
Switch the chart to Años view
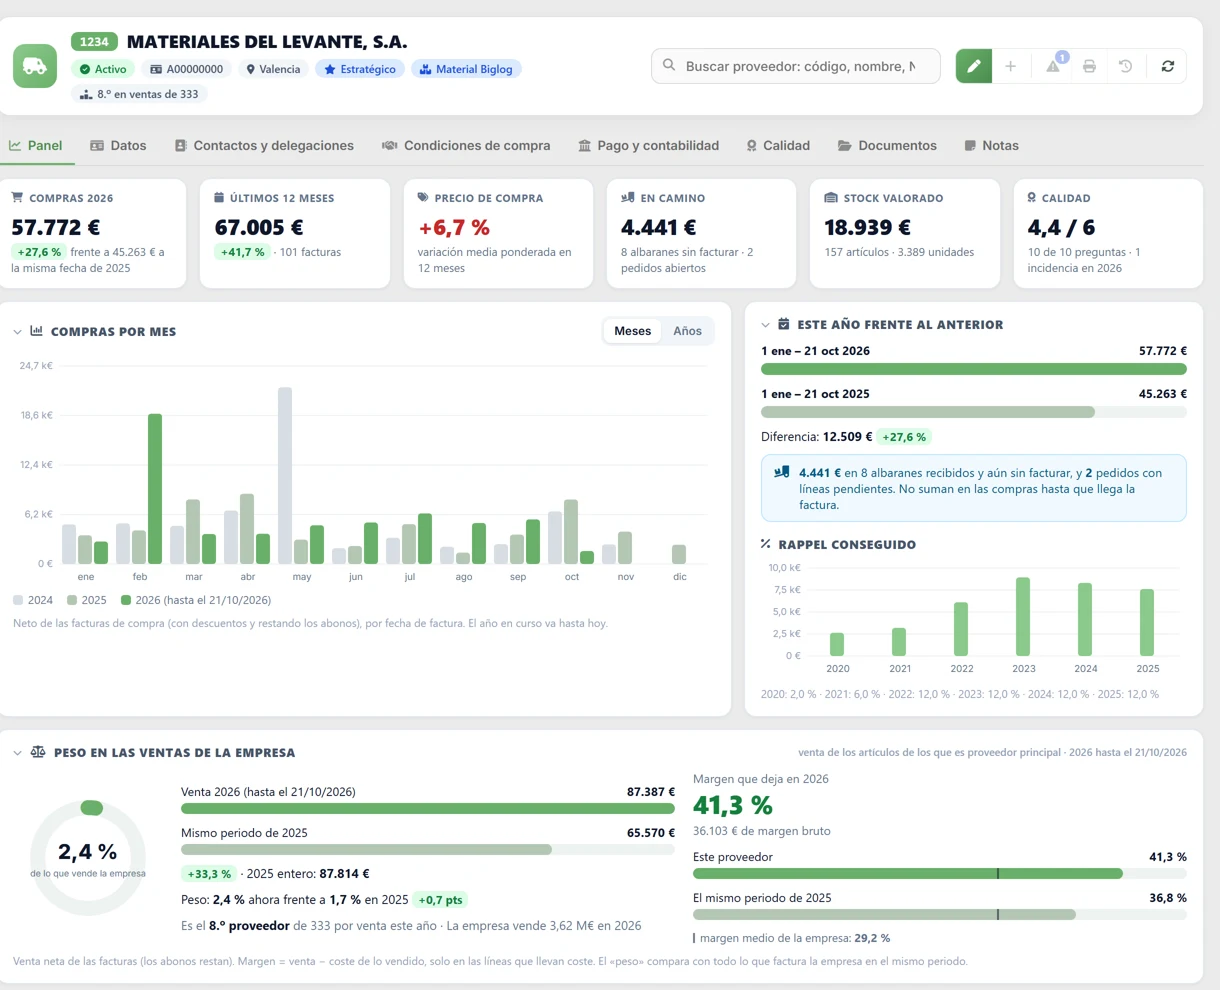687,331
